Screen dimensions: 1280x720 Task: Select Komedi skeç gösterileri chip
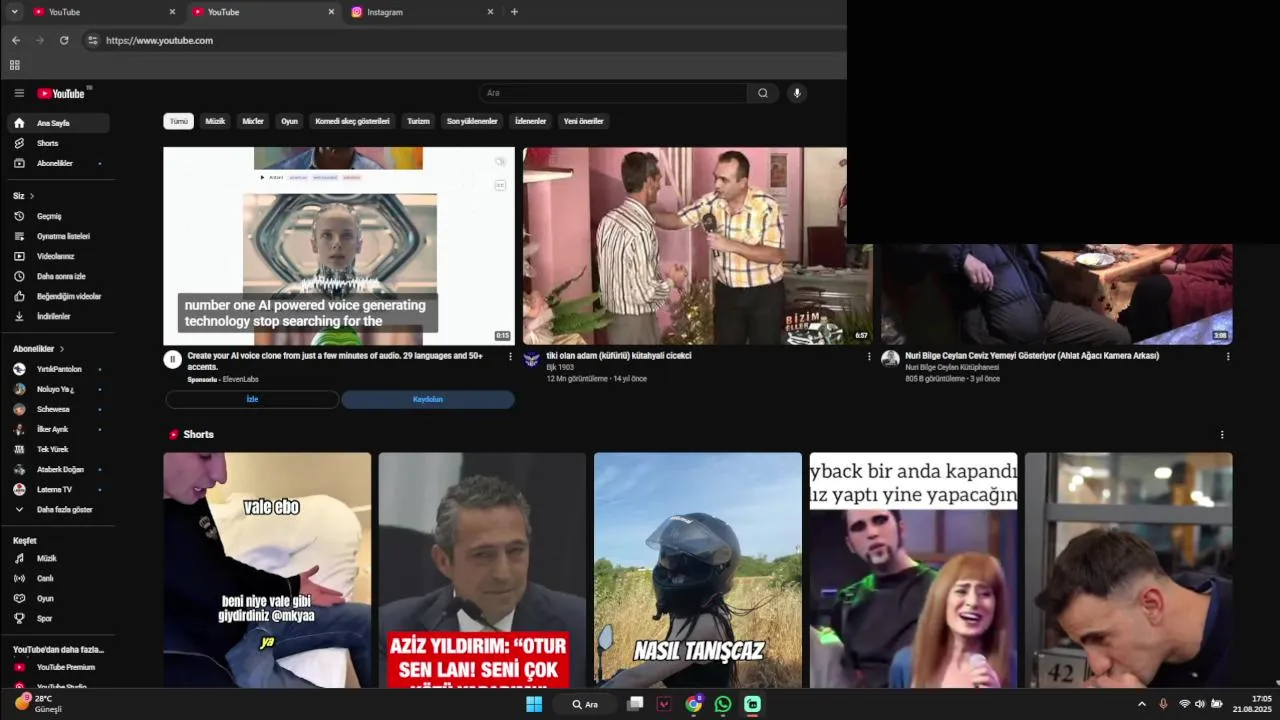(352, 121)
